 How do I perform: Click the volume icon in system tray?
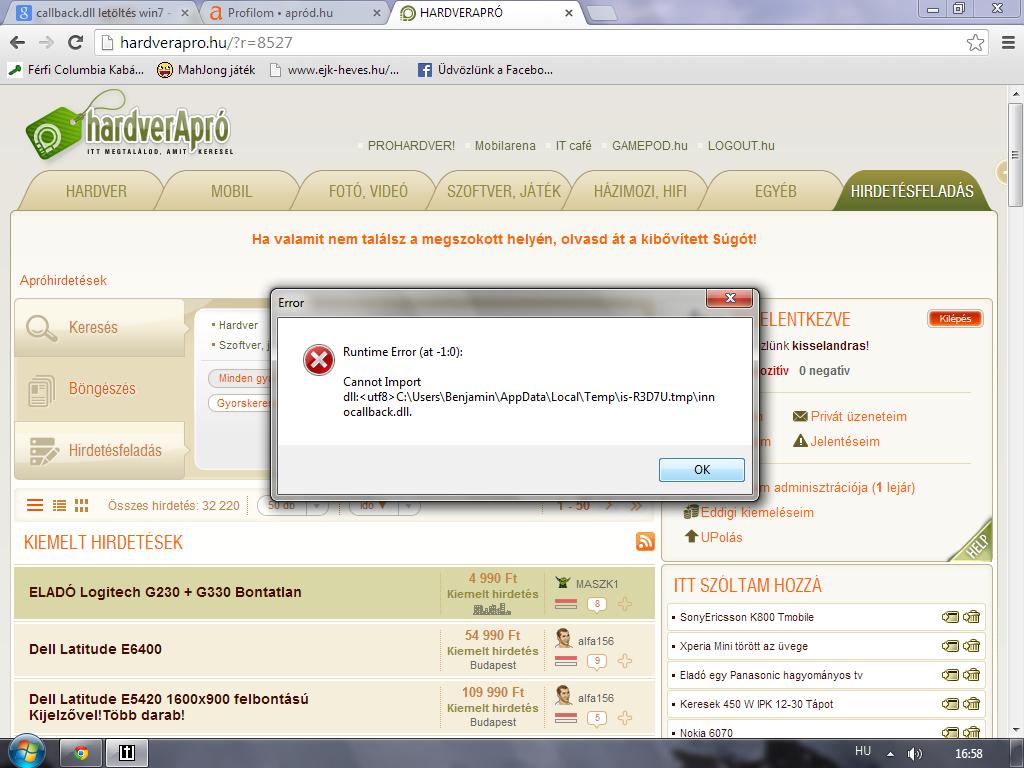915,754
